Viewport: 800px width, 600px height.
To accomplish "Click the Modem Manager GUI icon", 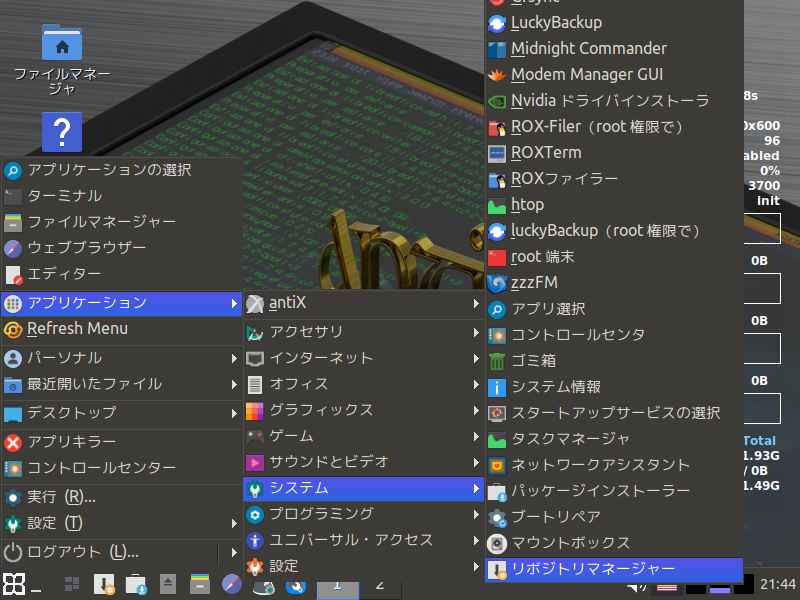I will [x=496, y=76].
